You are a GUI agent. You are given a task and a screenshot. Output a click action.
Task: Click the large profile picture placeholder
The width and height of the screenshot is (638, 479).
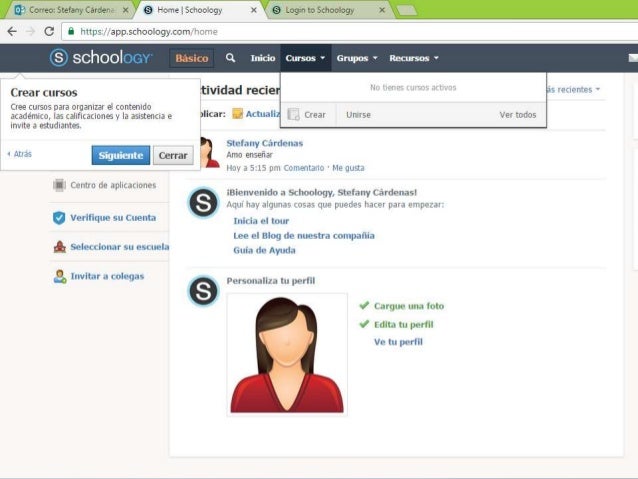(287, 354)
